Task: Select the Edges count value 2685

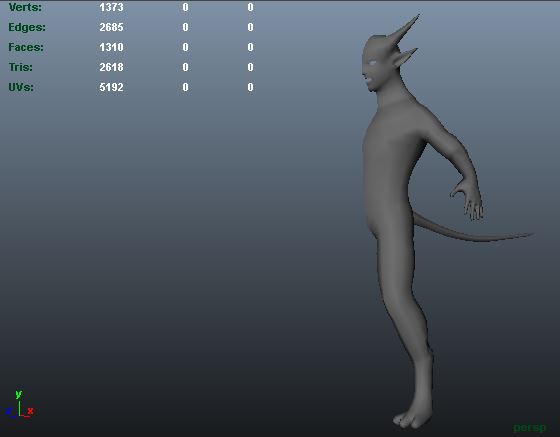Action: tap(111, 27)
